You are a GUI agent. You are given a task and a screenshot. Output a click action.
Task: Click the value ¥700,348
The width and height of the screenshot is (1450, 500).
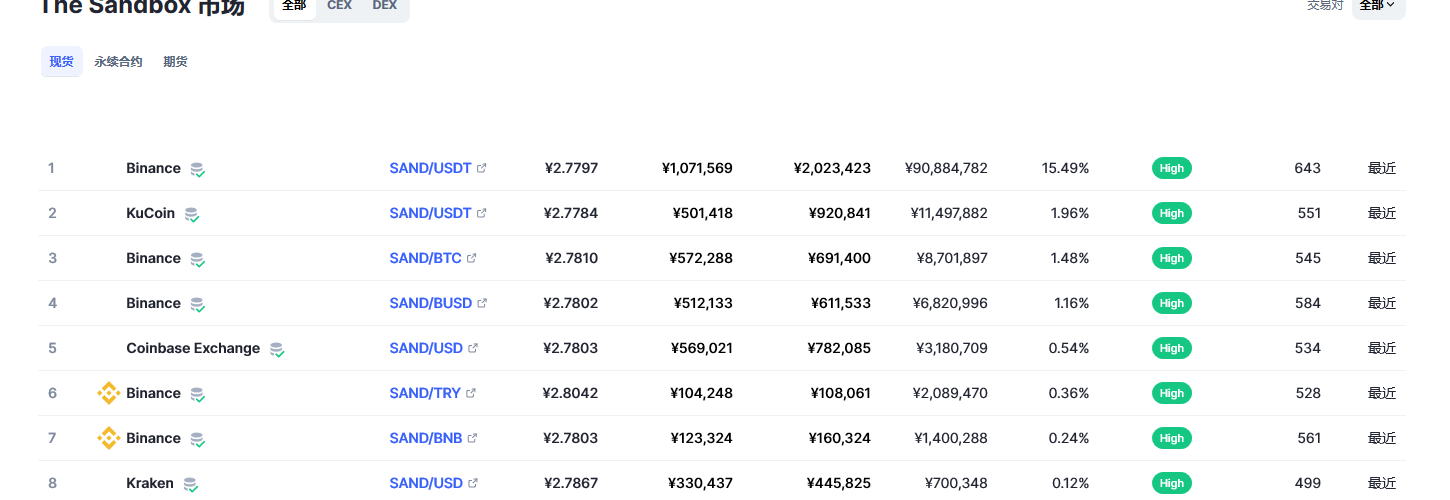pos(956,483)
